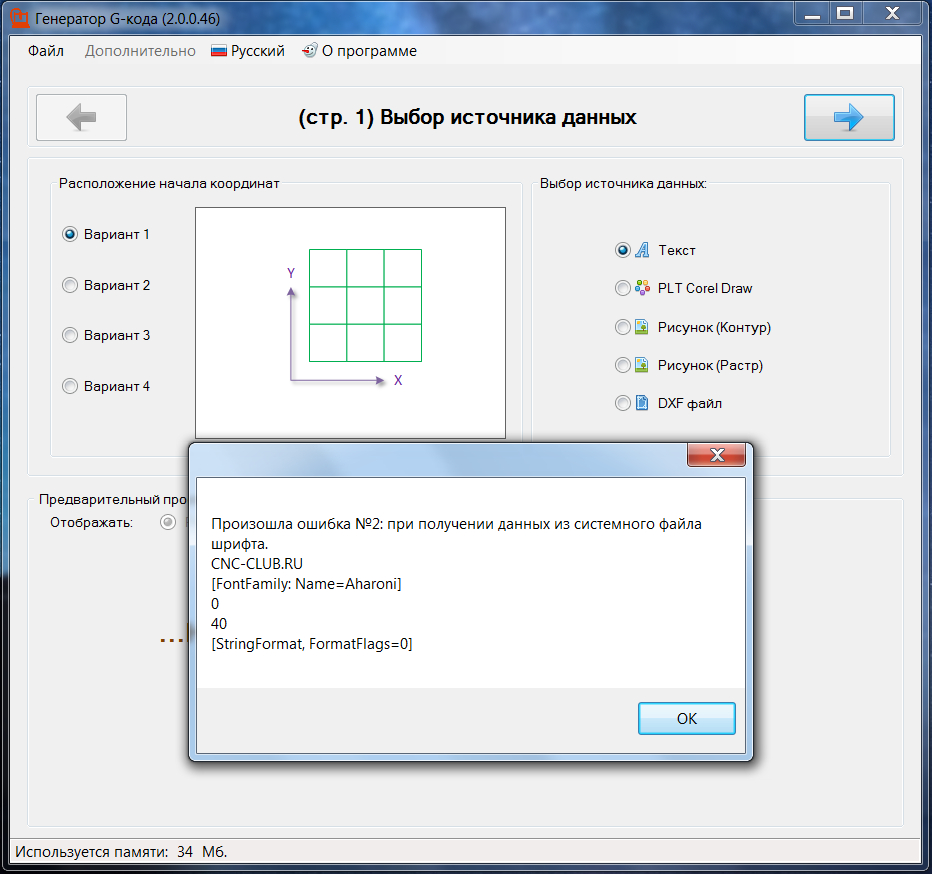
Task: Click 'Используется памяти: 34 Мб.' status text
Action: pos(121,852)
